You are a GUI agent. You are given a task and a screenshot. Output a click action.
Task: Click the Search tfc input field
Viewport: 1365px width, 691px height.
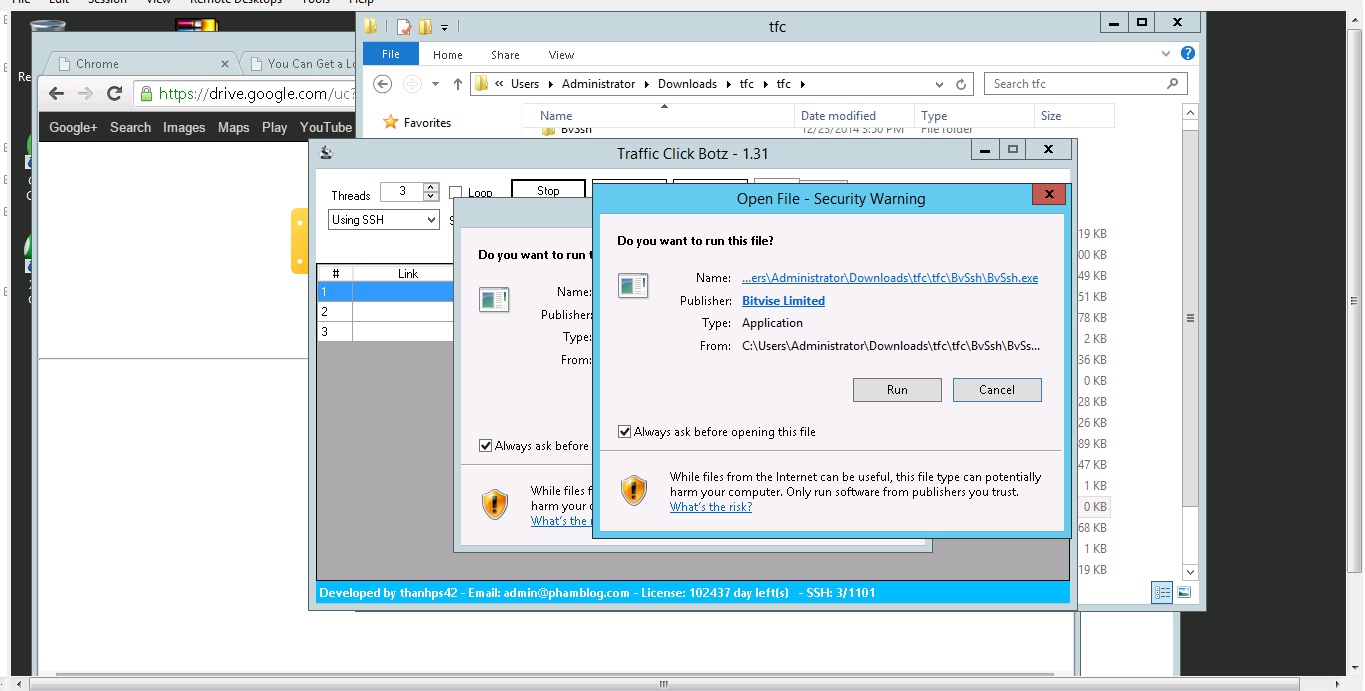[1075, 84]
